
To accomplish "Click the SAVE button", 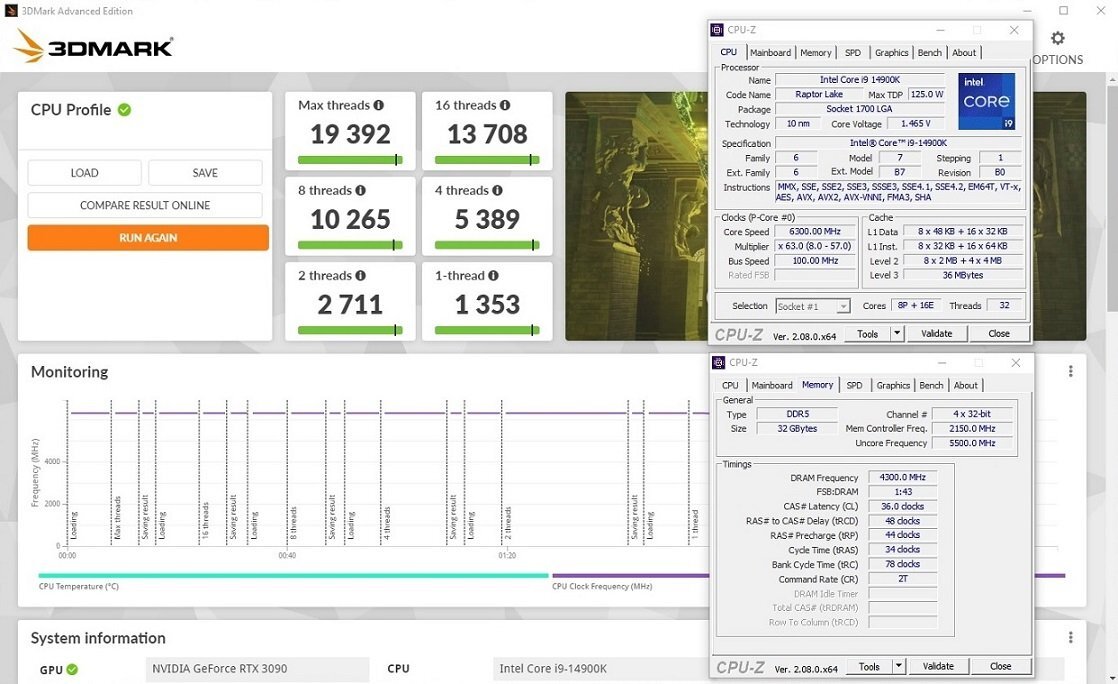I will pyautogui.click(x=205, y=173).
